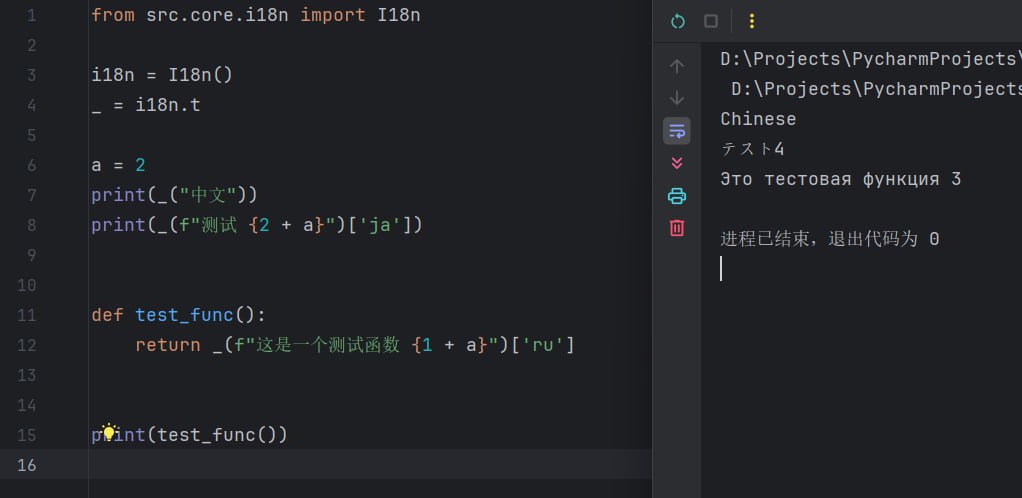Click 'src.core.i18n' module path
Image resolution: width=1022 pixels, height=498 pixels.
point(217,15)
